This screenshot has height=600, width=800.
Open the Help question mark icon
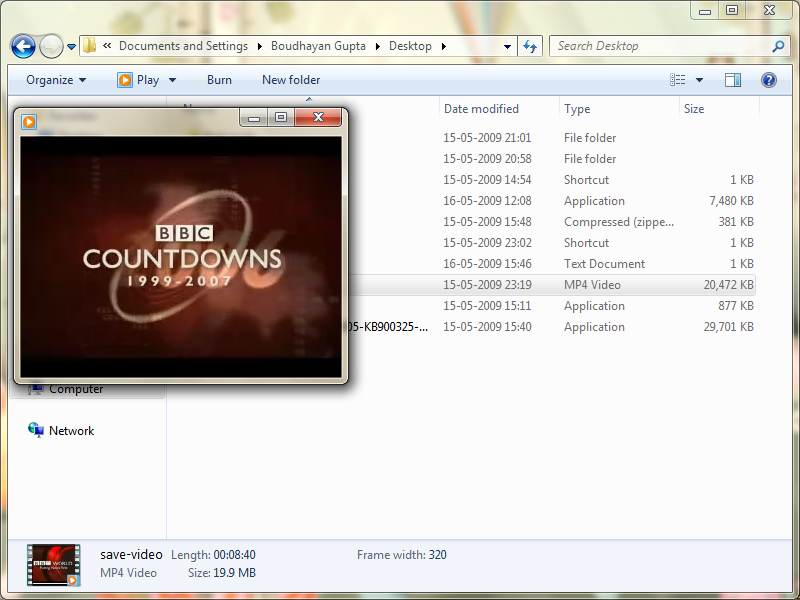tap(769, 80)
